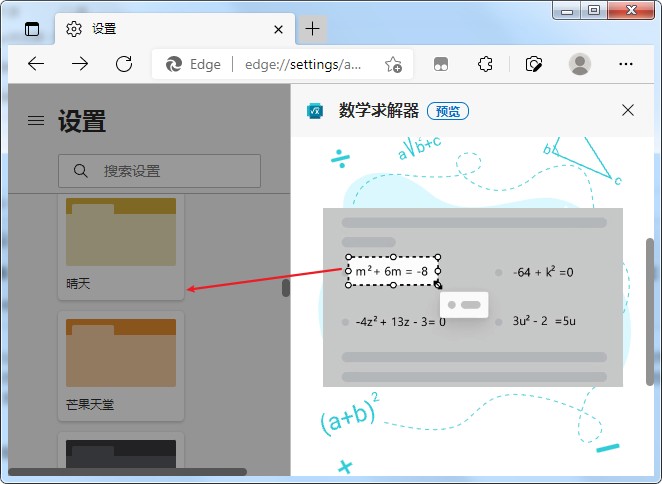
Task: Refresh the current page
Action: point(124,64)
